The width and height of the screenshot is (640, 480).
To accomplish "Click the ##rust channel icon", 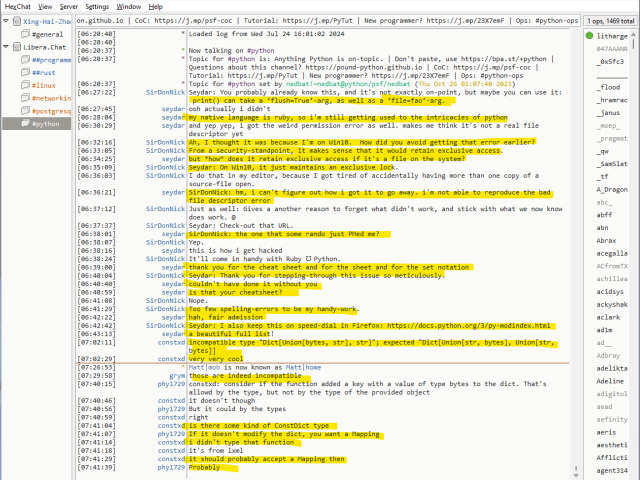I will [x=25, y=72].
